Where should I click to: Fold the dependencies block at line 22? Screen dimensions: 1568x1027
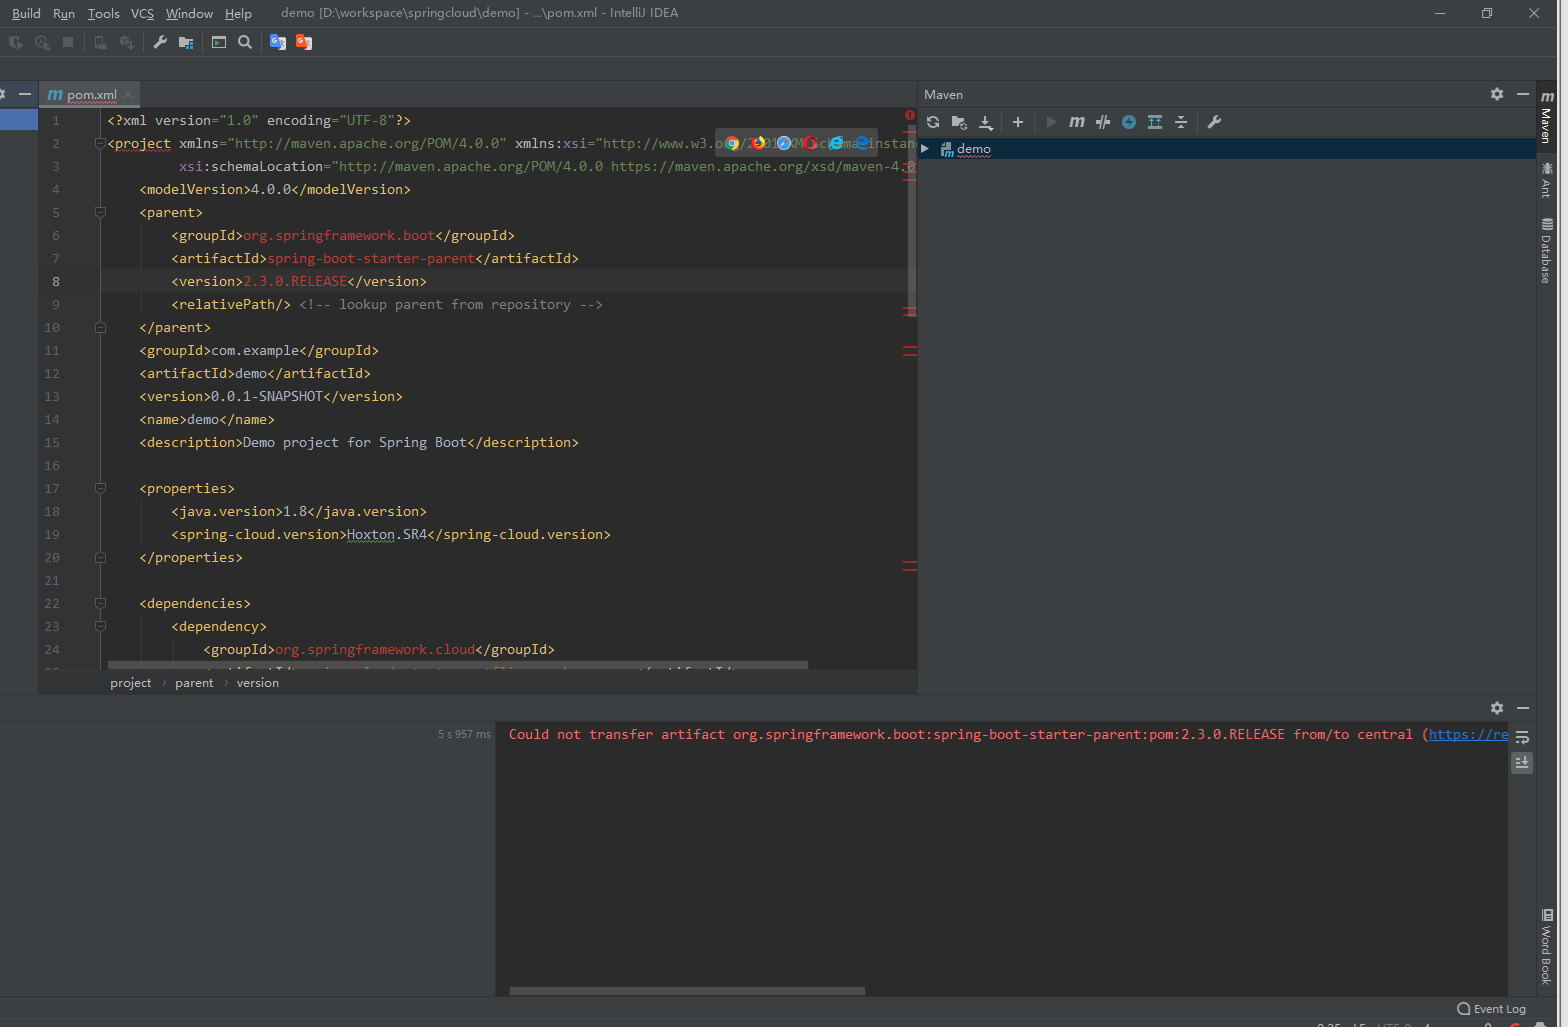tap(100, 603)
